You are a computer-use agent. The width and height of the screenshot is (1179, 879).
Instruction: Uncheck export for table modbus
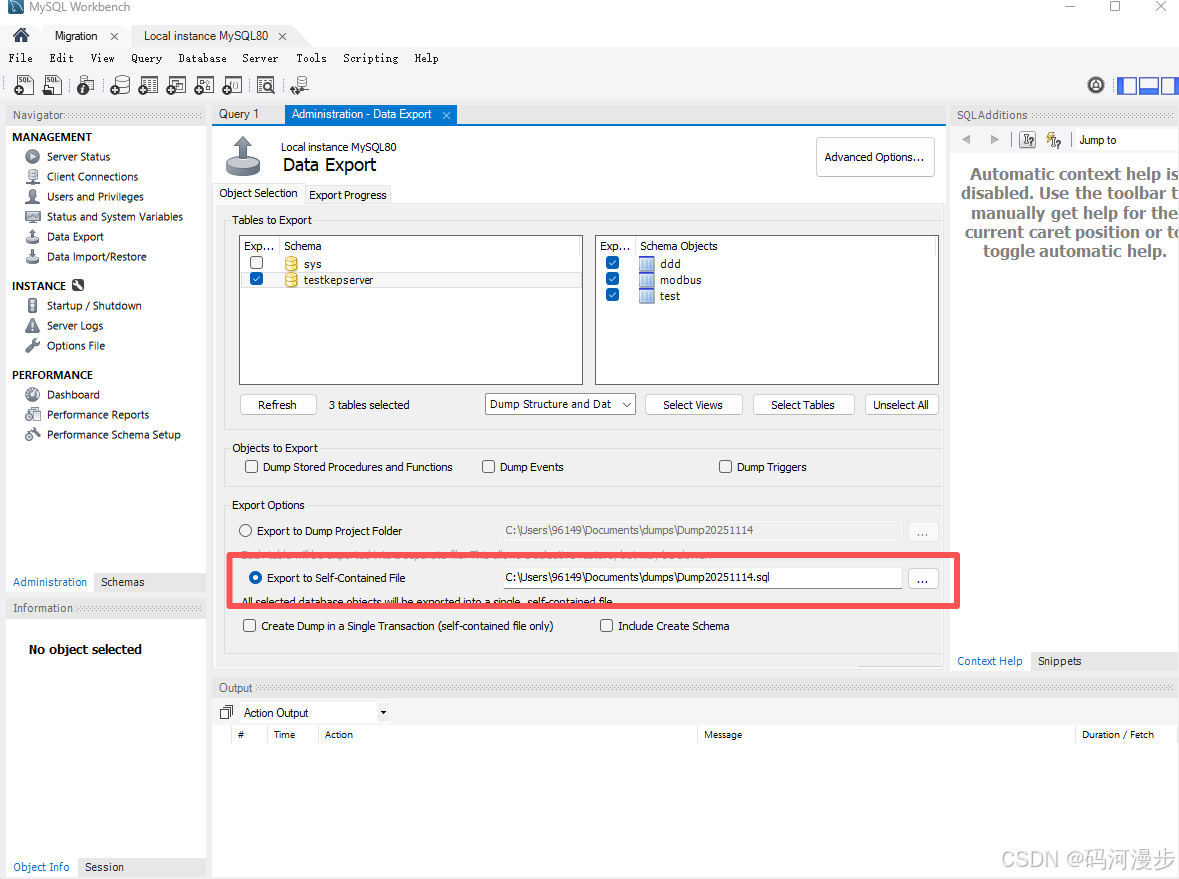(613, 278)
